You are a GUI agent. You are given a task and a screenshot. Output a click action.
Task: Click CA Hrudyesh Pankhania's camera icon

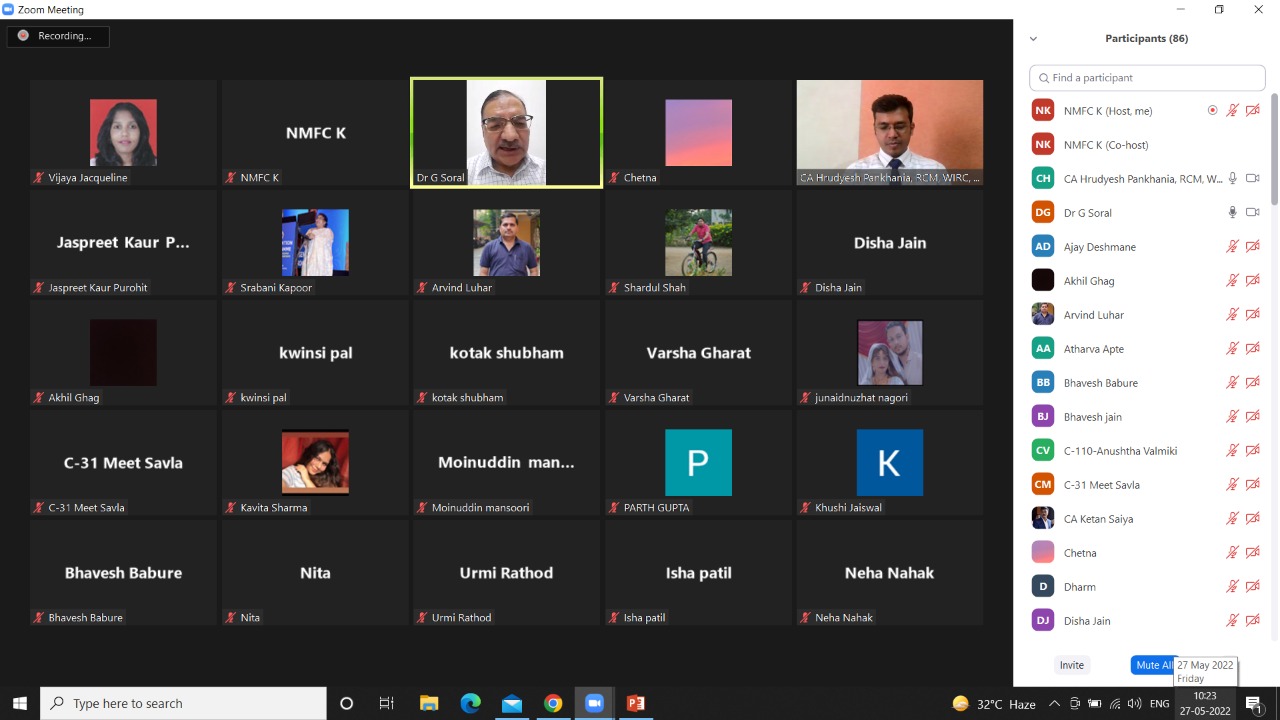pyautogui.click(x=1252, y=179)
